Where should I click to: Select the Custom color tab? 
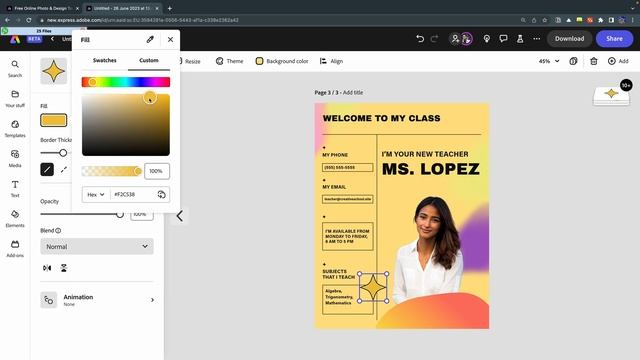tap(149, 60)
